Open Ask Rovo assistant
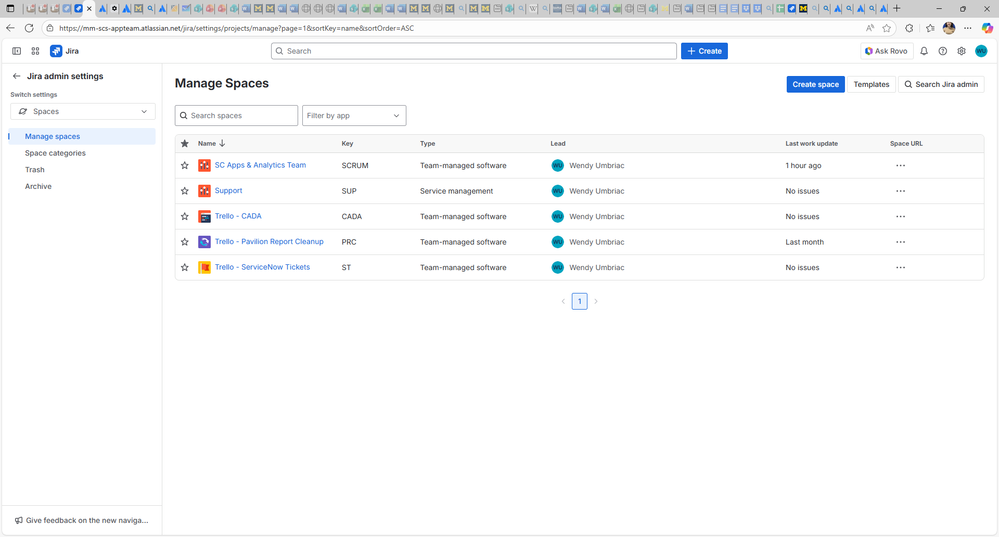999x537 pixels. coord(886,51)
